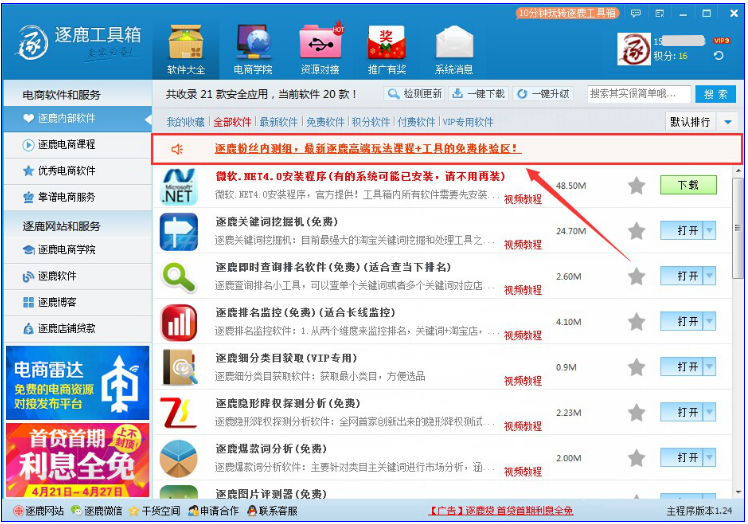Image resolution: width=748 pixels, height=524 pixels.
Task: Expand the 打开 arrow for 逐鹿细分类目获取
Action: [x=709, y=367]
